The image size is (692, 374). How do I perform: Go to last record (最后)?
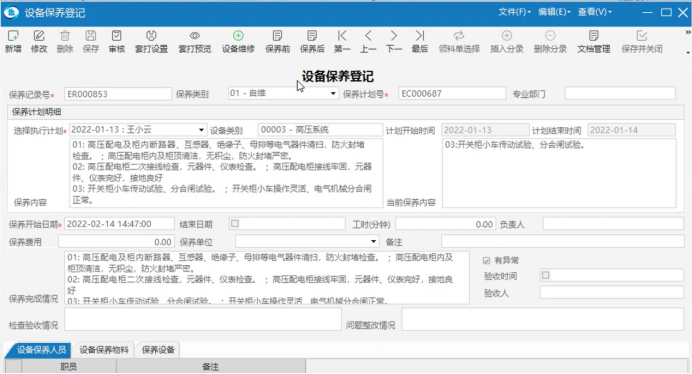click(x=420, y=42)
